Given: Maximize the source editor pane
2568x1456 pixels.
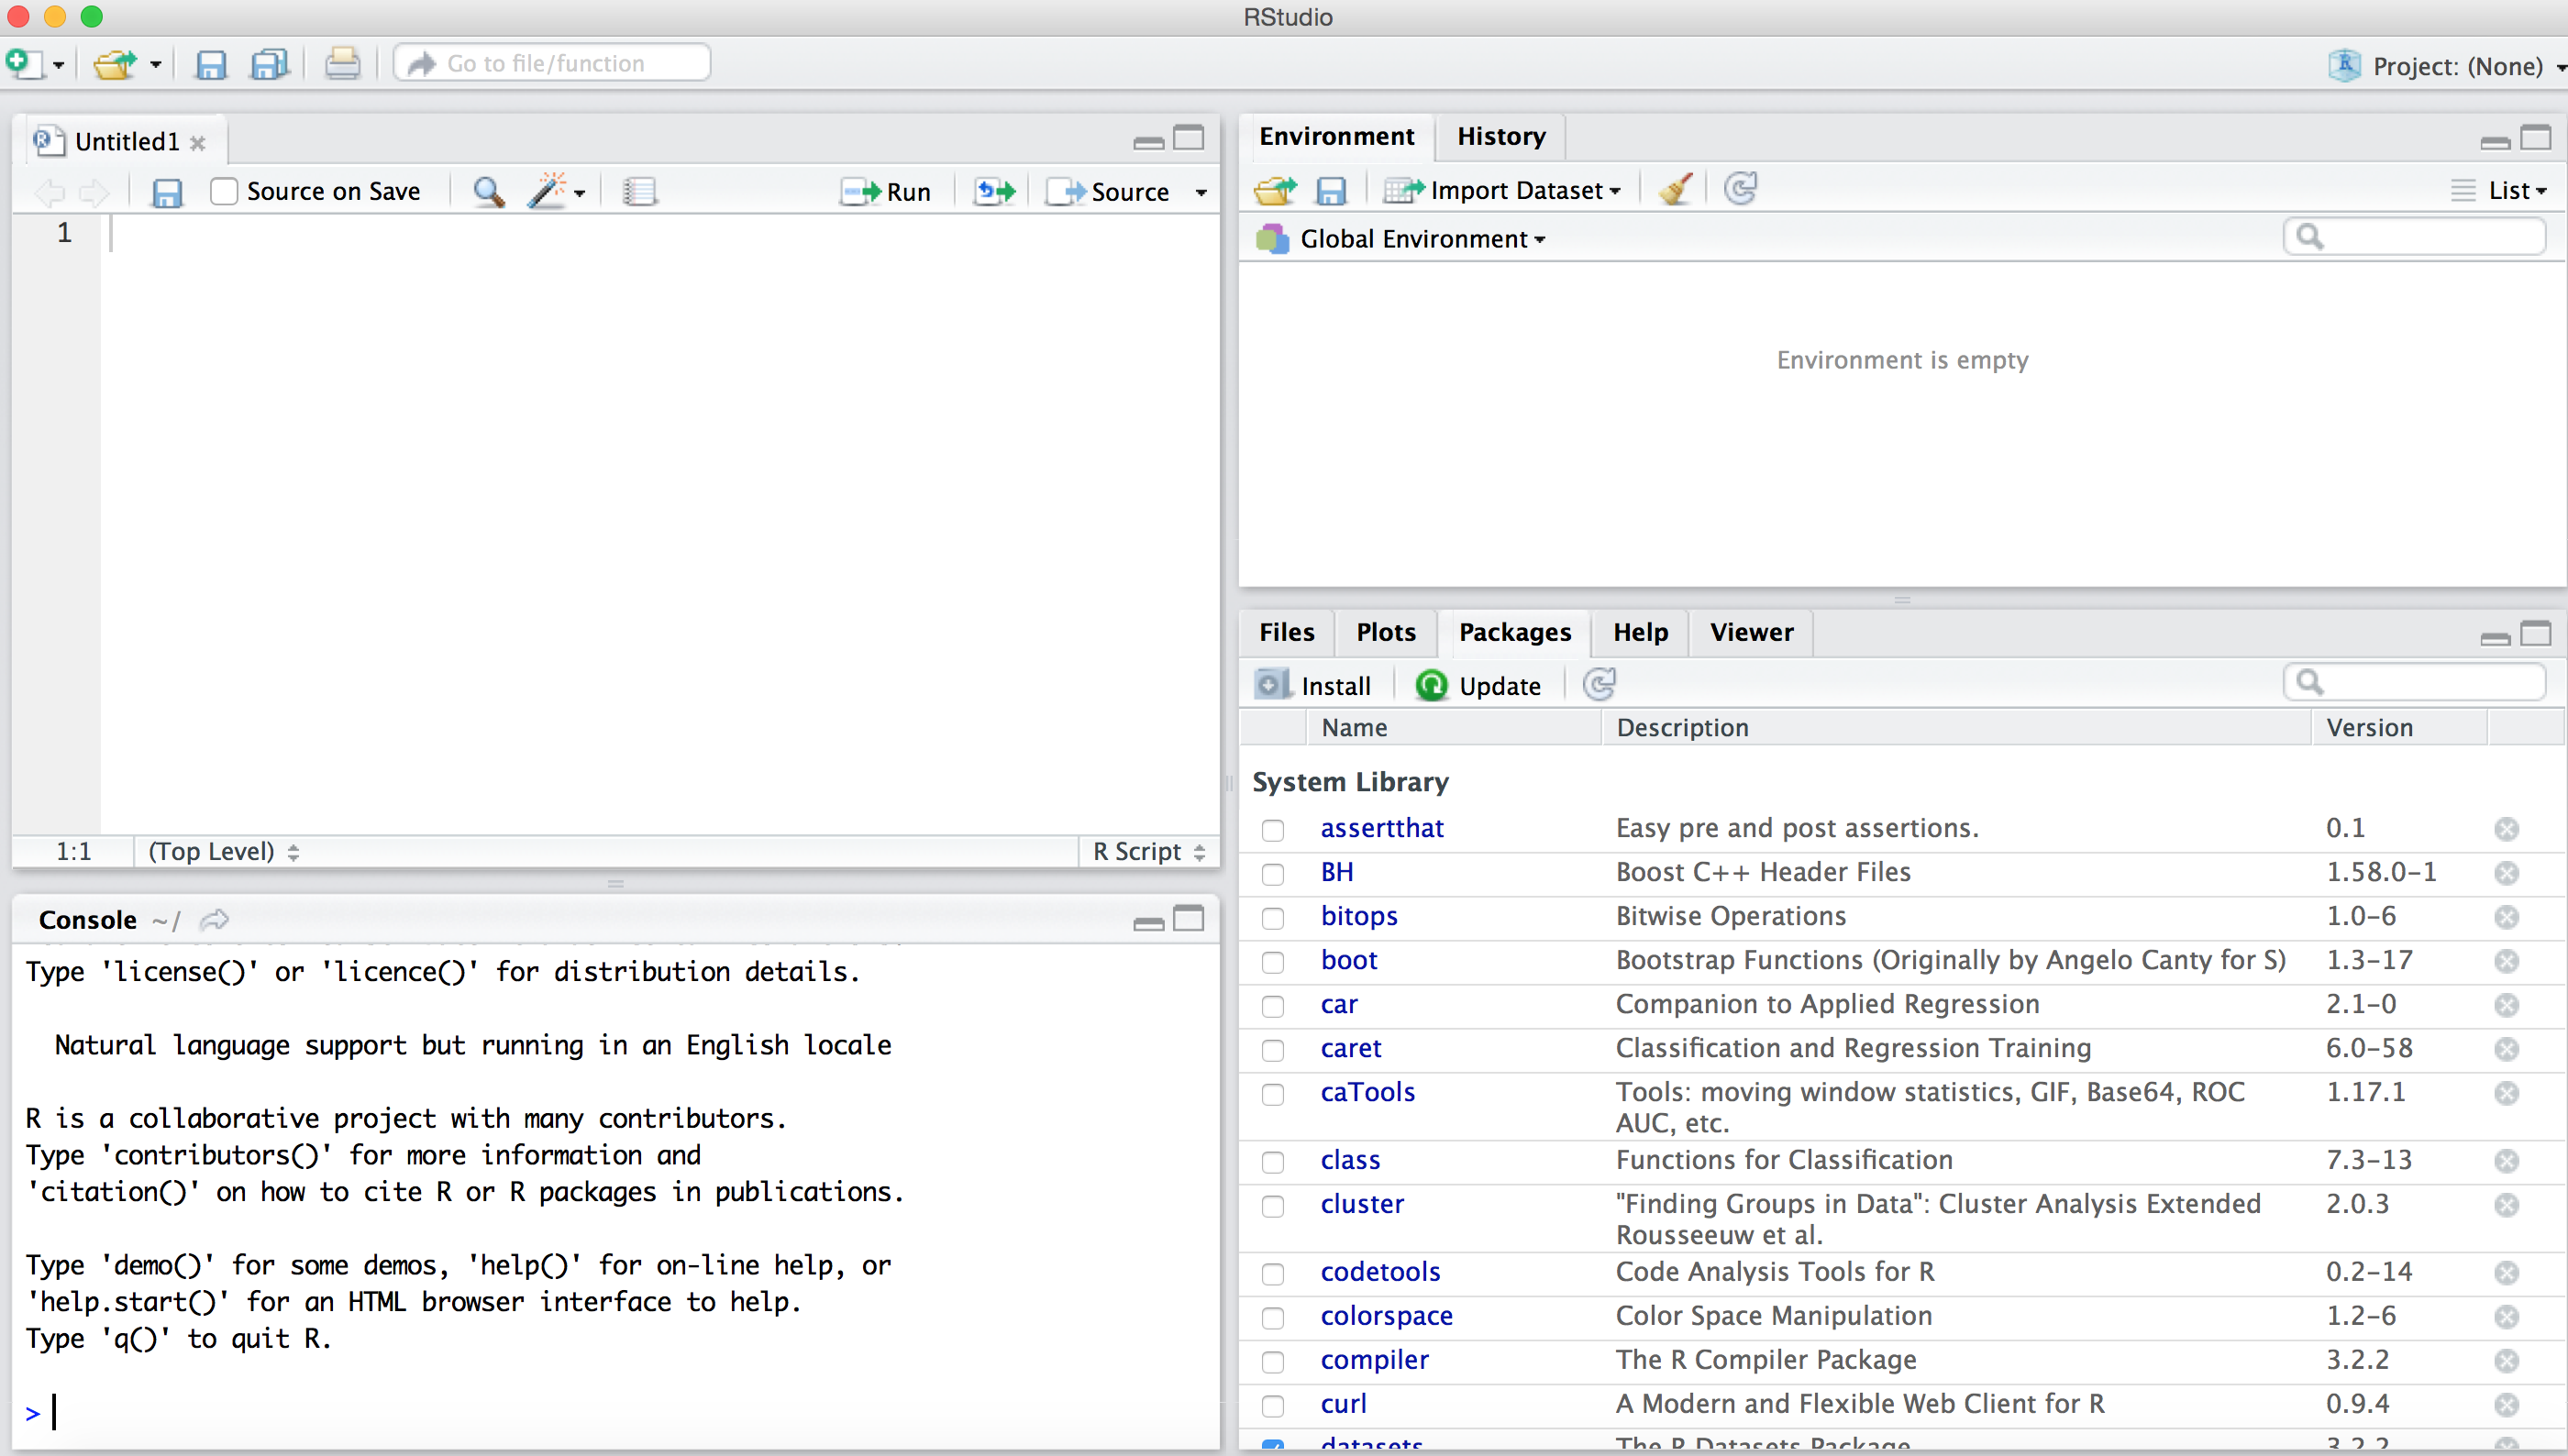Looking at the screenshot, I should coord(1188,138).
